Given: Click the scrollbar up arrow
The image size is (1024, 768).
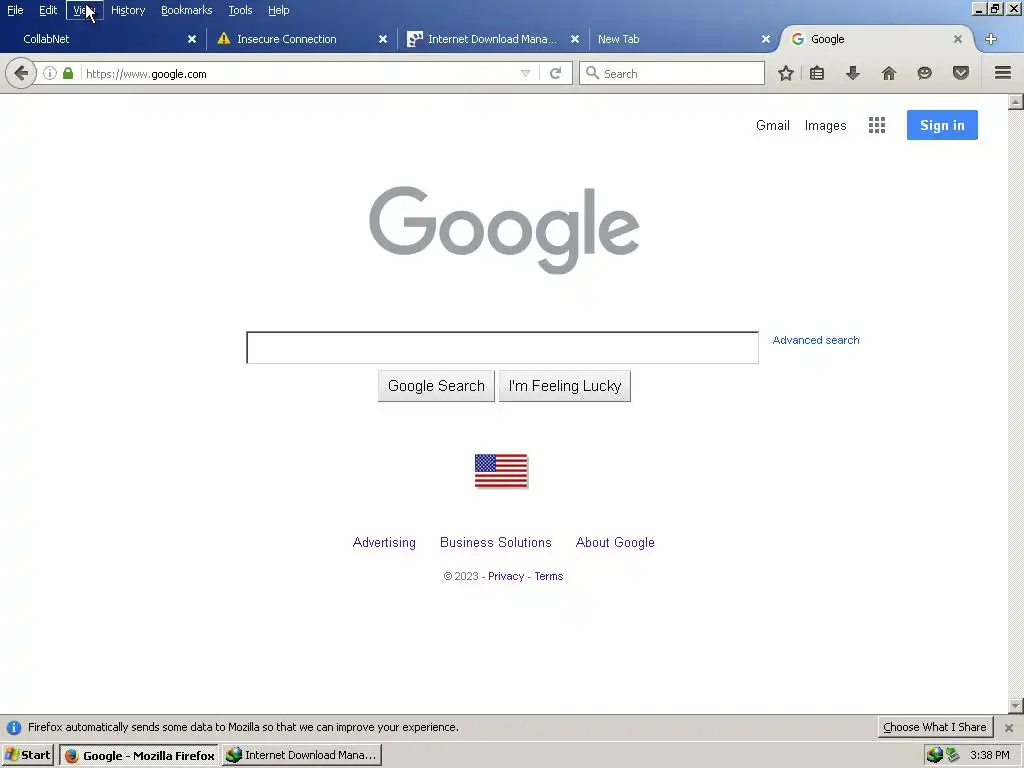Looking at the screenshot, I should pos(1016,102).
